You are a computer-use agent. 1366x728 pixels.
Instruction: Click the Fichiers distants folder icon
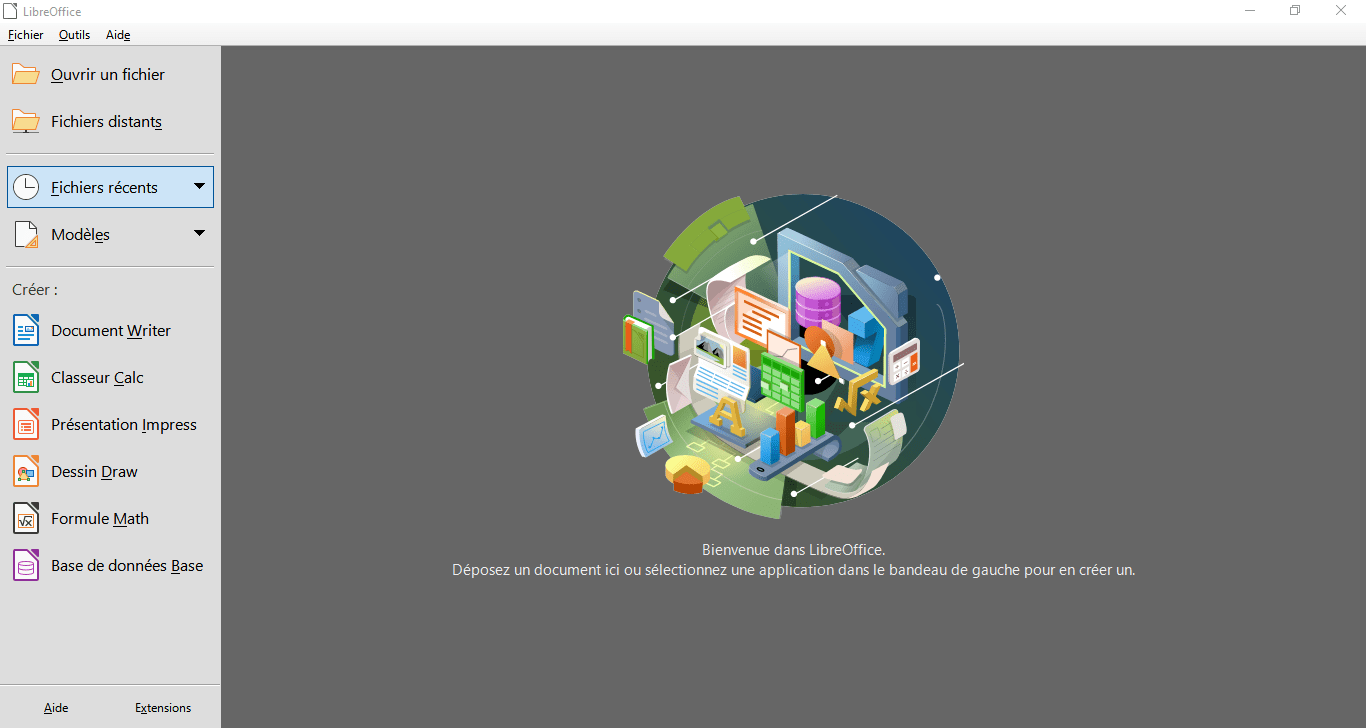coord(26,121)
